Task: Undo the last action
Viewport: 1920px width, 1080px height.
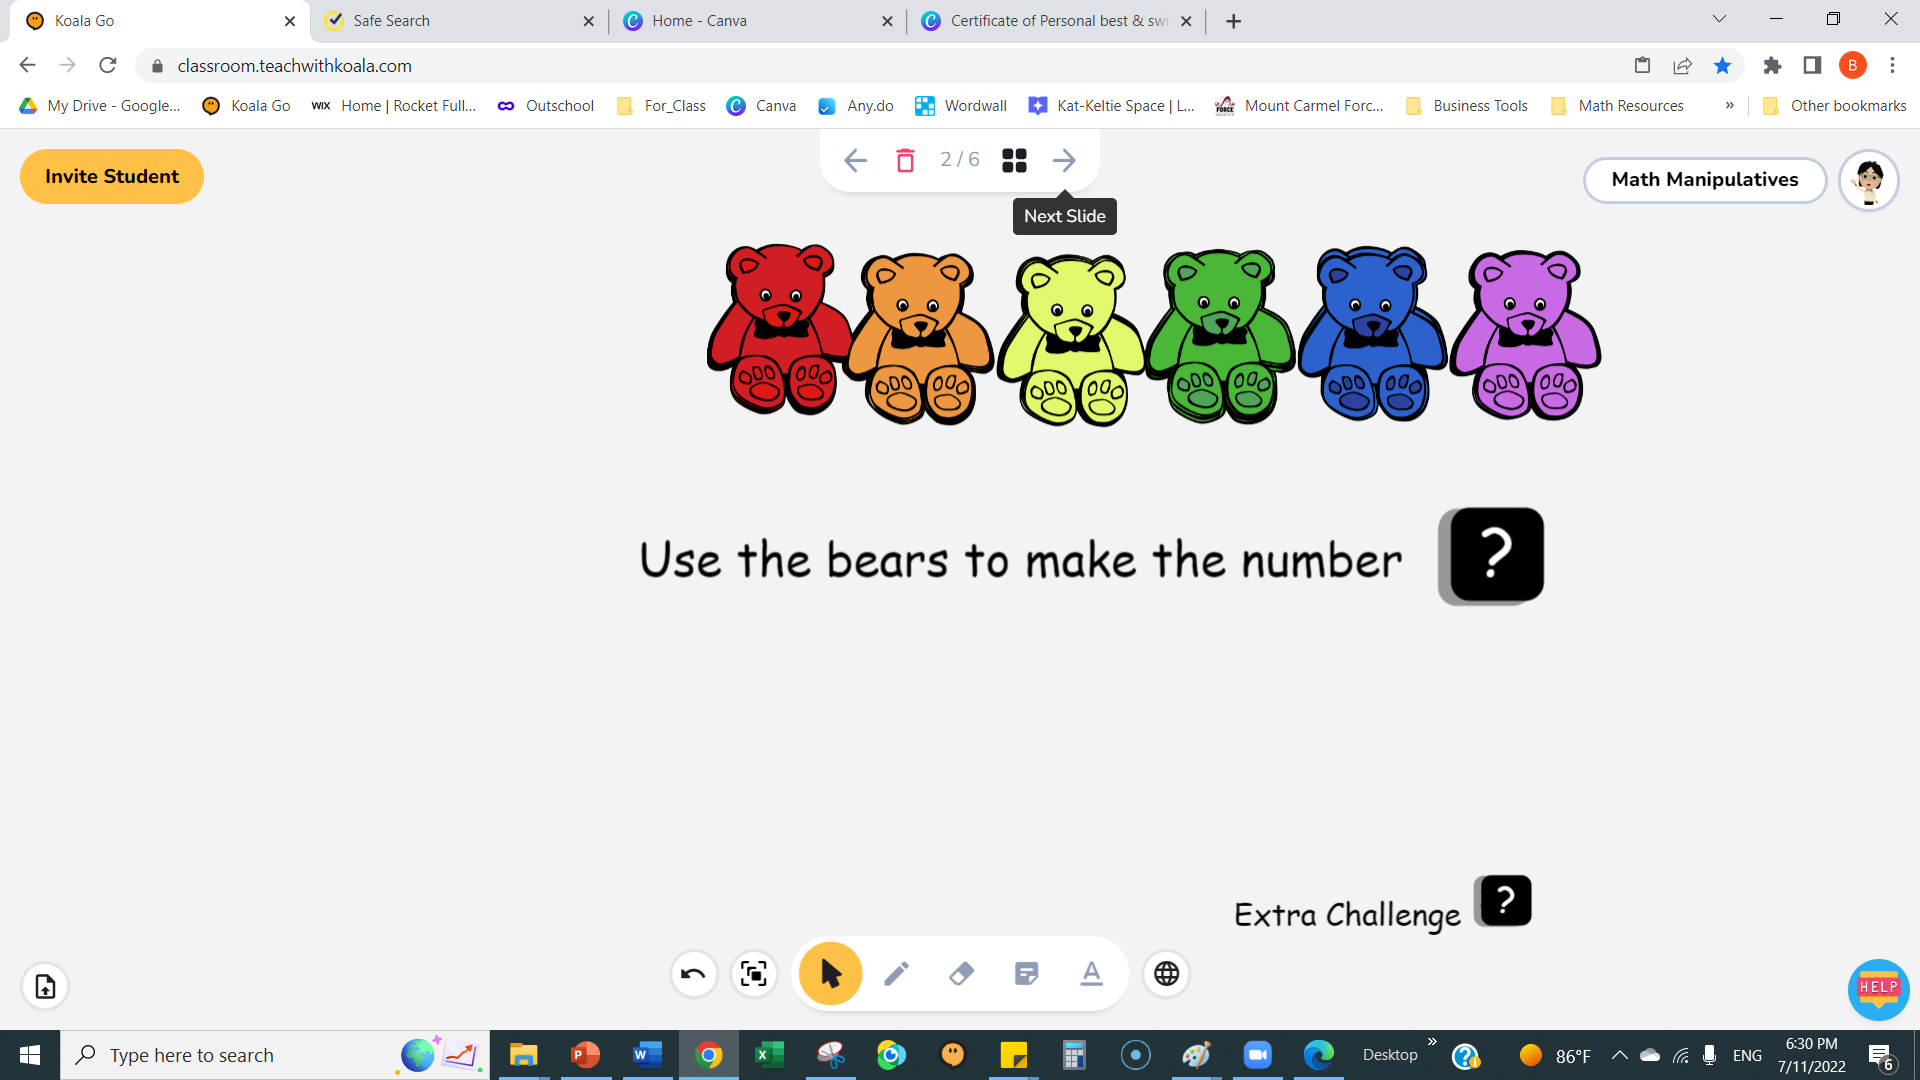Action: tap(694, 973)
